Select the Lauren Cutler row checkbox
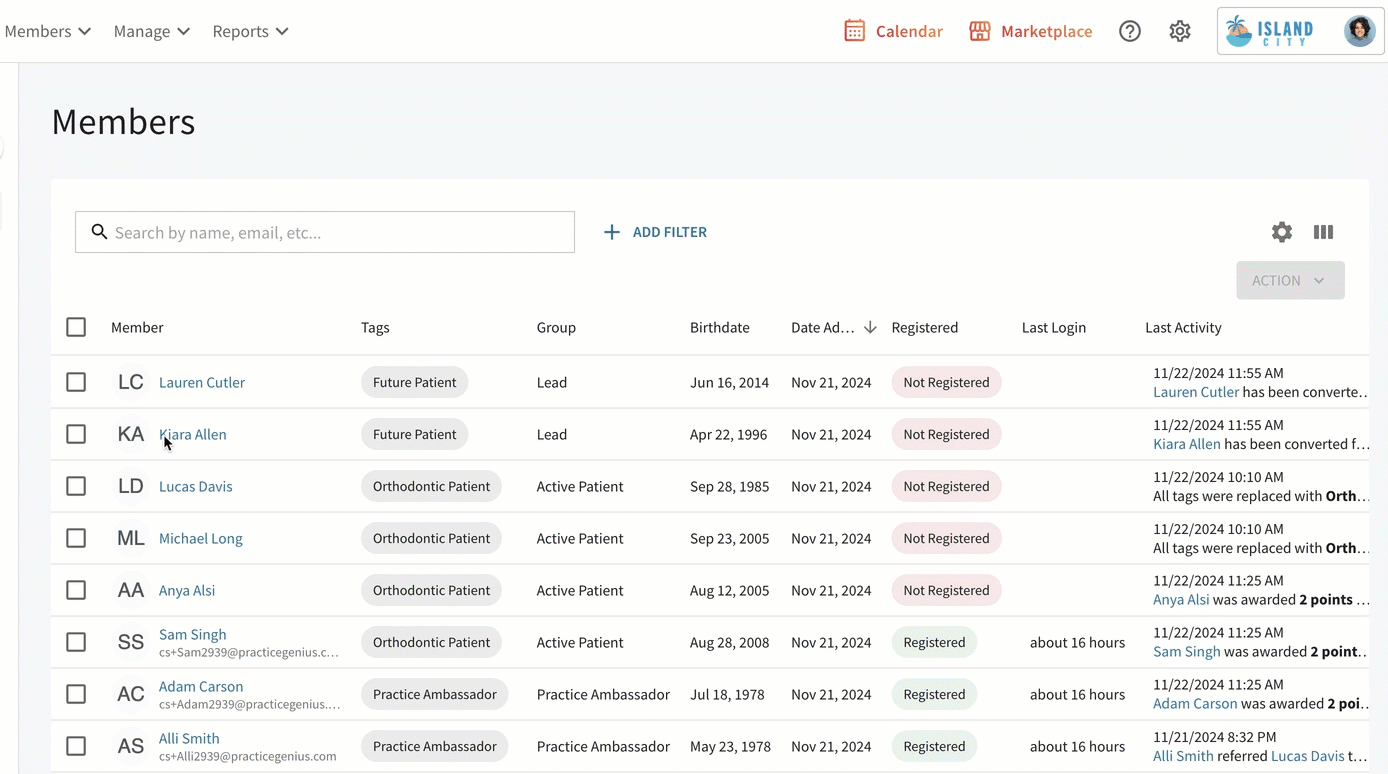Image resolution: width=1388 pixels, height=774 pixels. click(76, 382)
